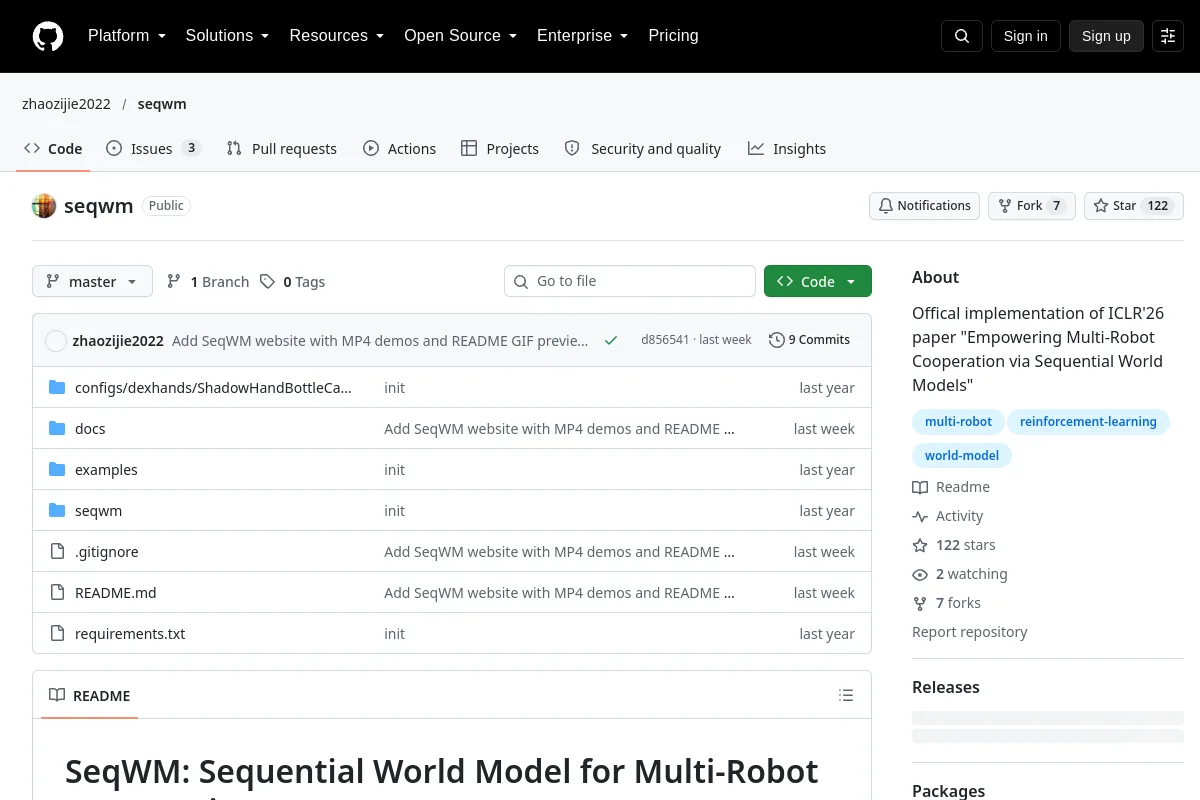Open the Security and quality tab
This screenshot has width=1200, height=800.
[643, 148]
